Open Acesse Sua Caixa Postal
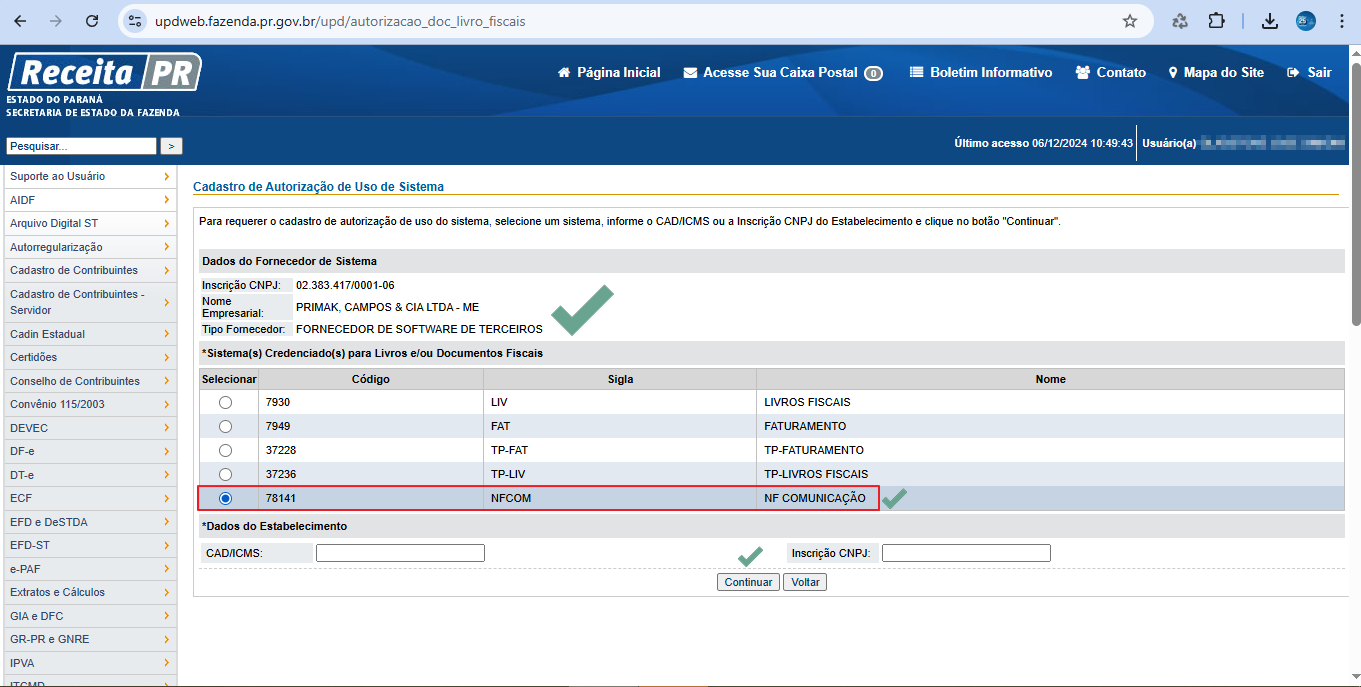 tap(783, 72)
